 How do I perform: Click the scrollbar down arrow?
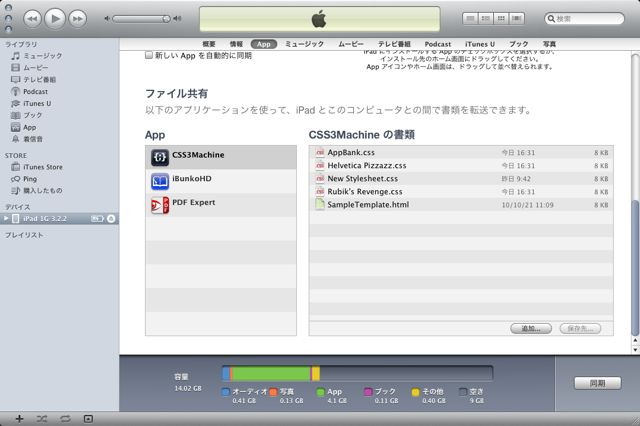tap(635, 350)
